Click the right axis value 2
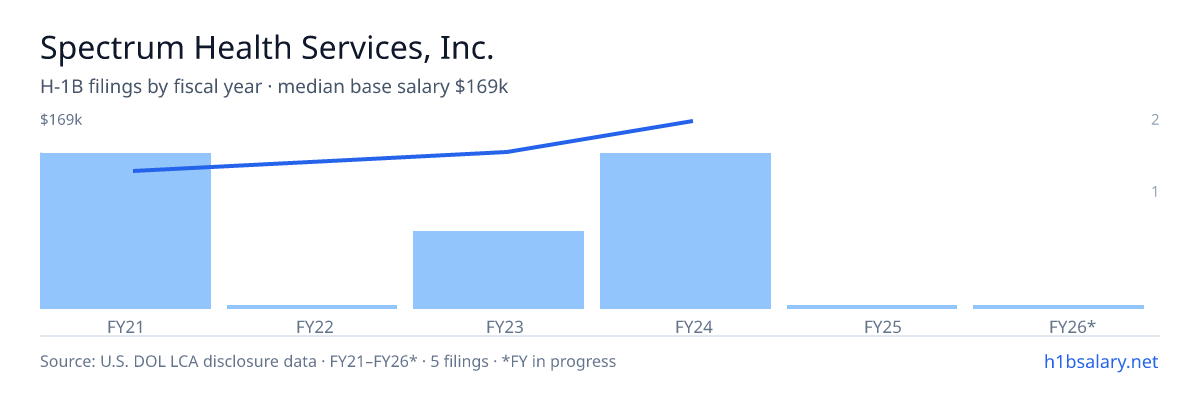Image resolution: width=1200 pixels, height=400 pixels. [x=1155, y=120]
